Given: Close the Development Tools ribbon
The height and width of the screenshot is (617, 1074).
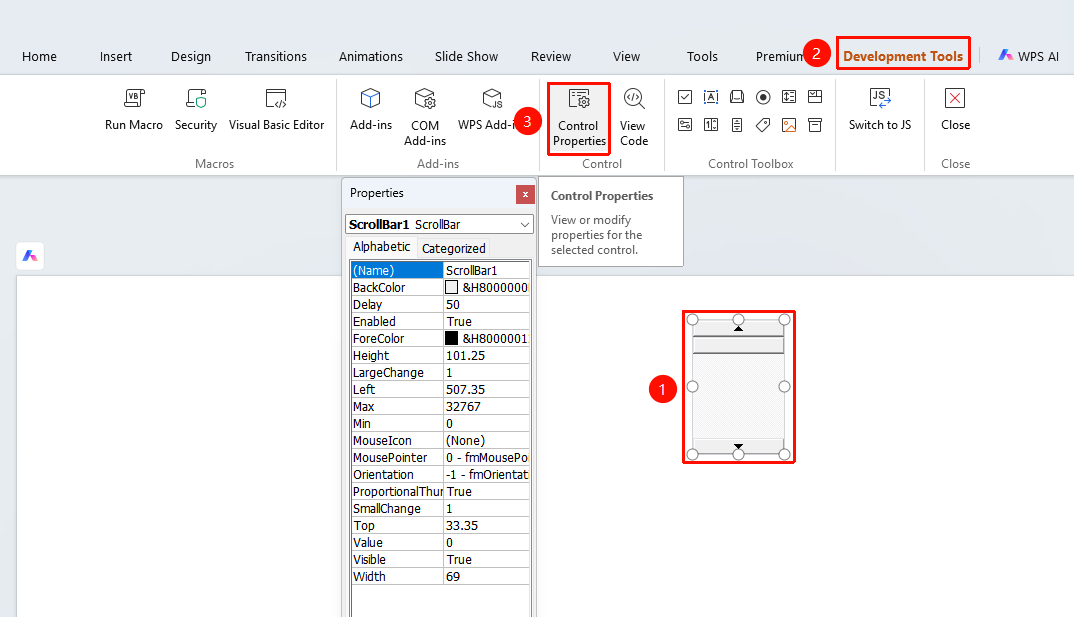Looking at the screenshot, I should click(955, 110).
